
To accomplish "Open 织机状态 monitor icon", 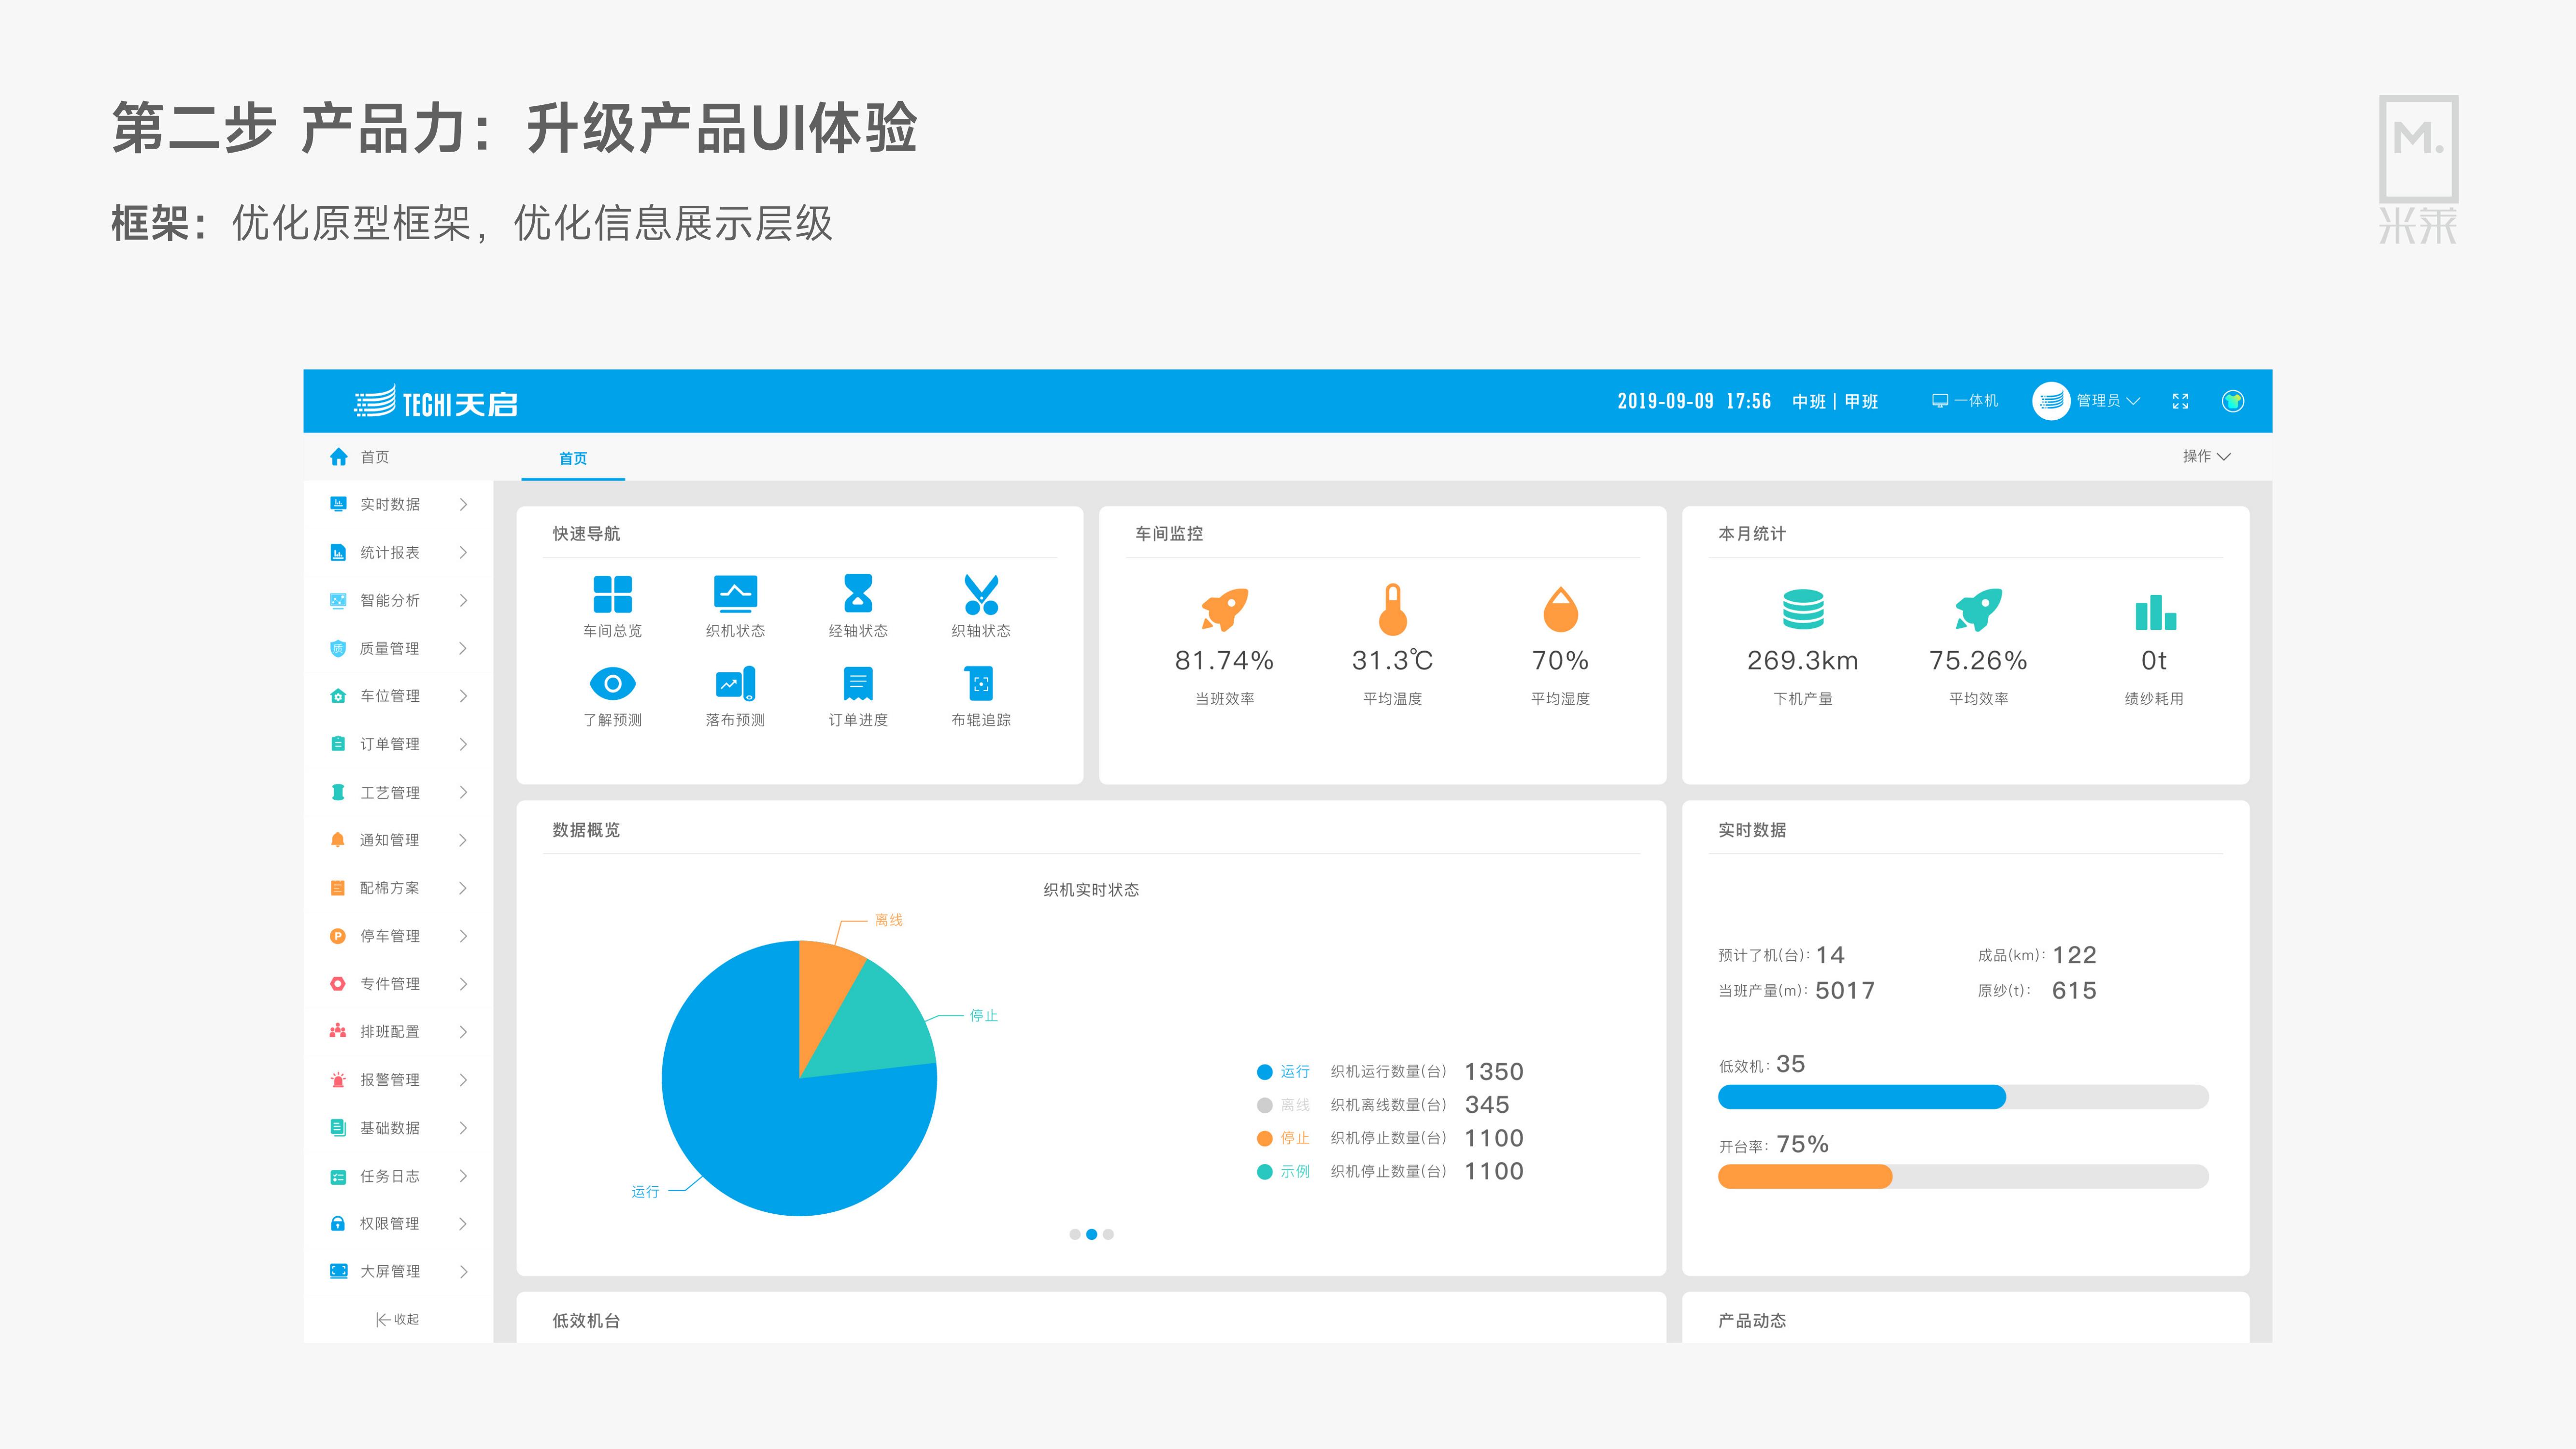I will point(735,593).
